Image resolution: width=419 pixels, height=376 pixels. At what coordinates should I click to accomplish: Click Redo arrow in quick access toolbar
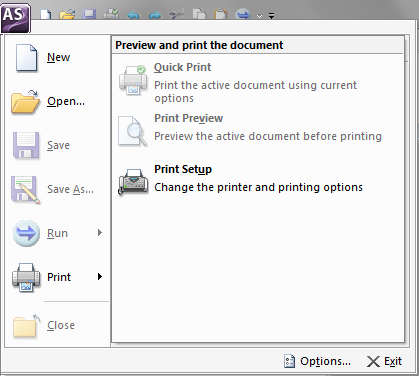point(155,15)
